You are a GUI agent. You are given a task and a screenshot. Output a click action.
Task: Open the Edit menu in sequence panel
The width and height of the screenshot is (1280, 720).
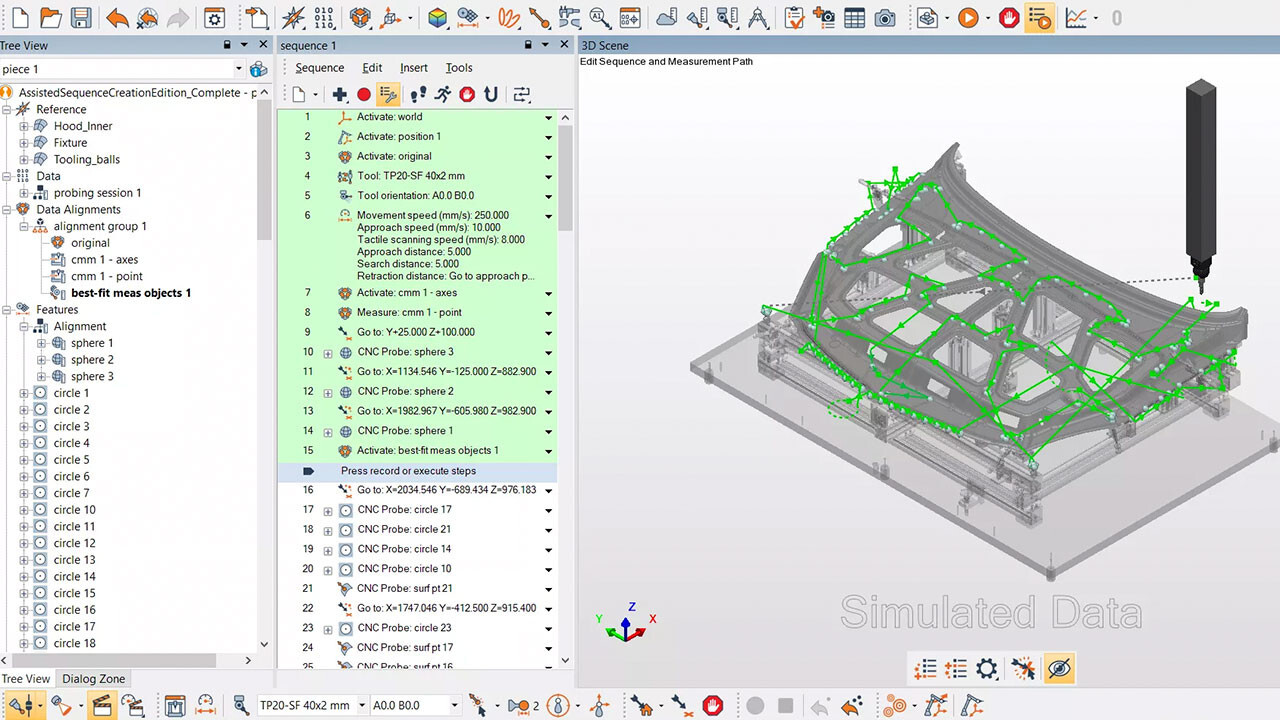pyautogui.click(x=372, y=68)
